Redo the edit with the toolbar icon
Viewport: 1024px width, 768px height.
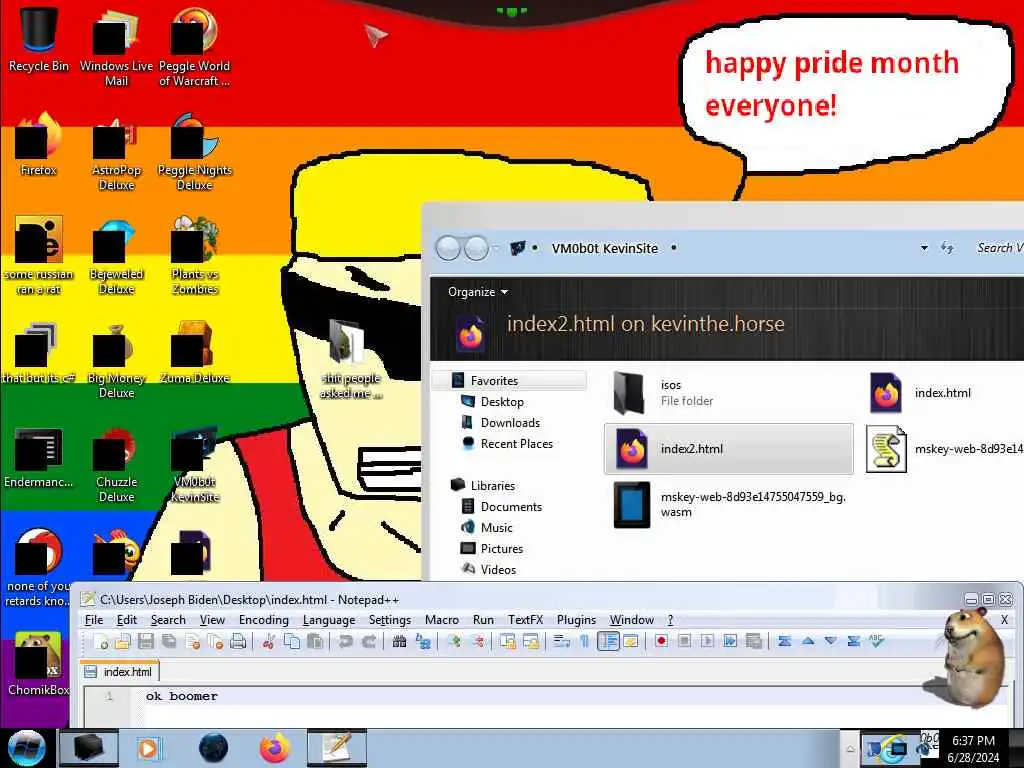pyautogui.click(x=368, y=642)
